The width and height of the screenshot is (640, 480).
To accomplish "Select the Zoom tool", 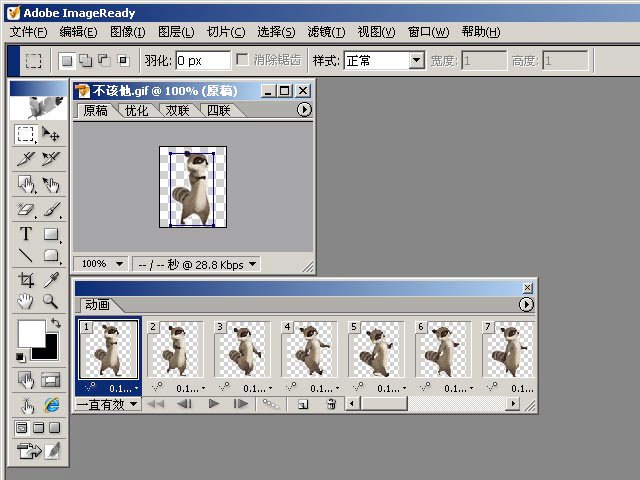I will (51, 301).
